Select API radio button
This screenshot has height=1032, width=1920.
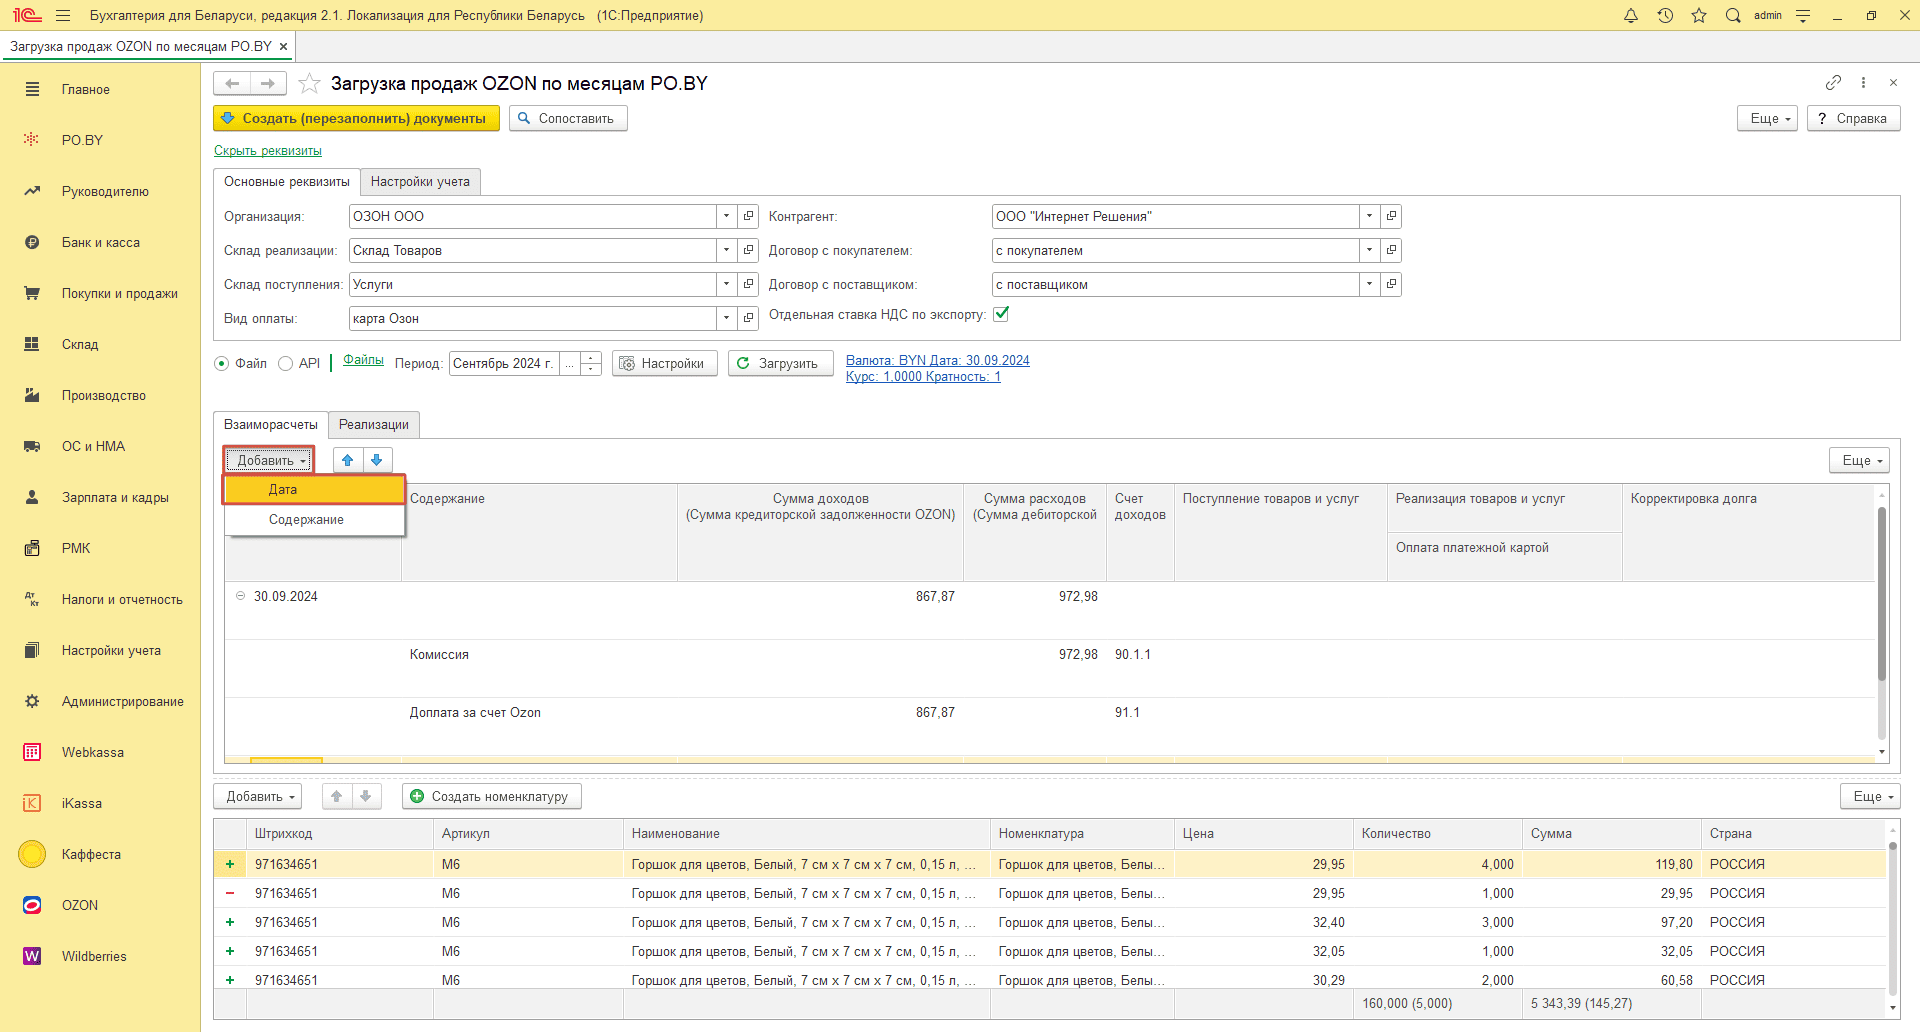point(286,364)
